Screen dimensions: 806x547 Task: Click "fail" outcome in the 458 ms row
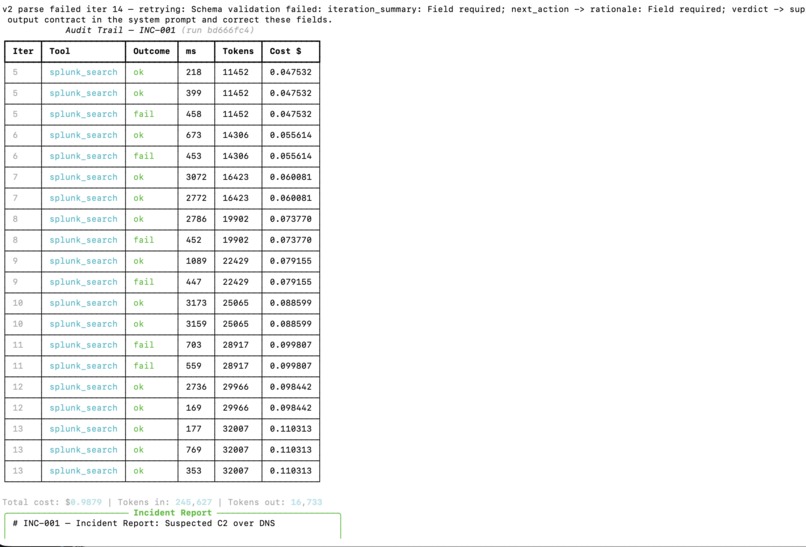143,114
